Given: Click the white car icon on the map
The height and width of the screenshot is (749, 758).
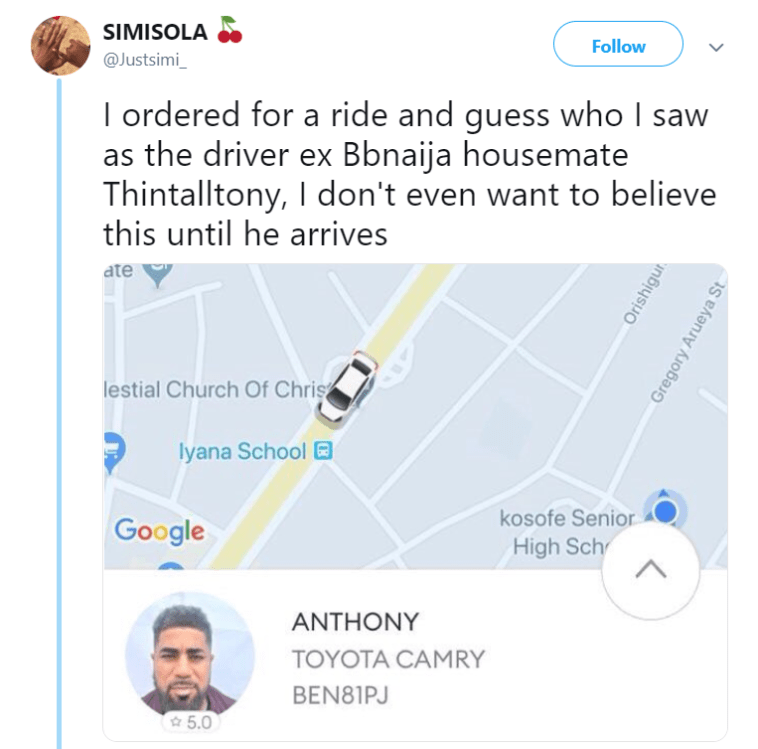Looking at the screenshot, I should tap(348, 389).
